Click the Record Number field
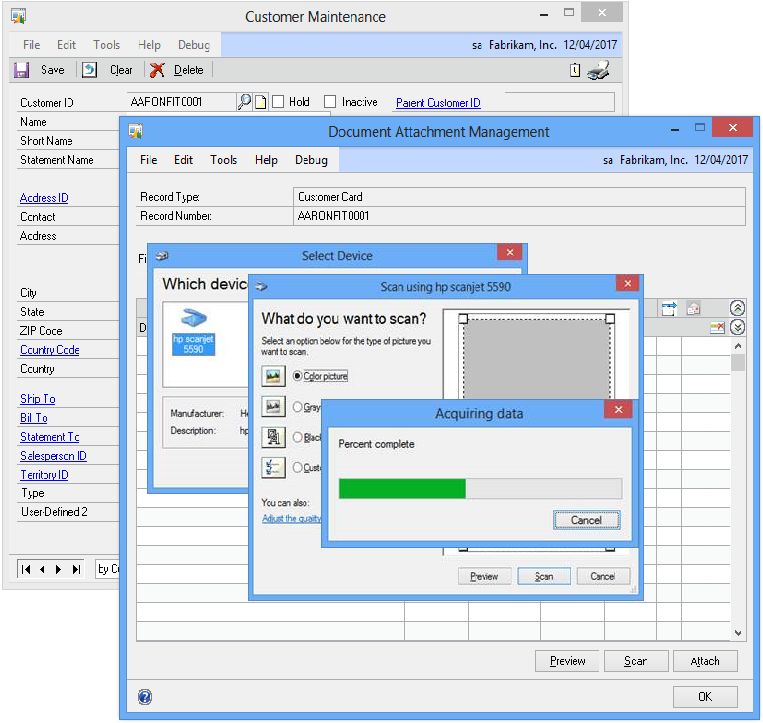This screenshot has width=763, height=723. 519,216
